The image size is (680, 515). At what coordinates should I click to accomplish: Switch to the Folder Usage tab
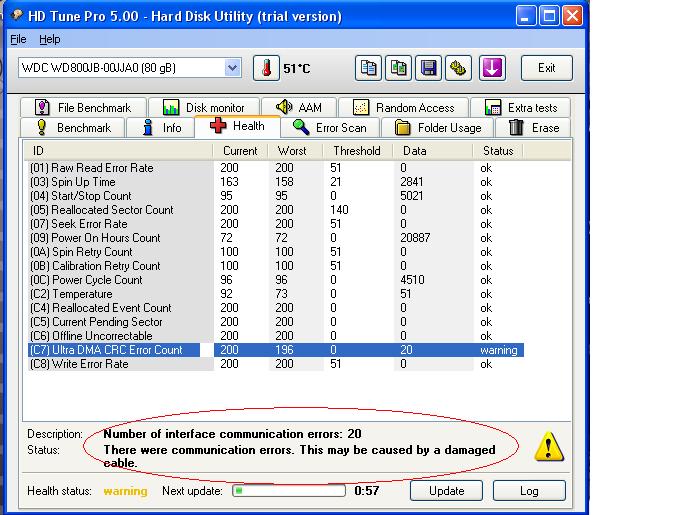pos(438,128)
